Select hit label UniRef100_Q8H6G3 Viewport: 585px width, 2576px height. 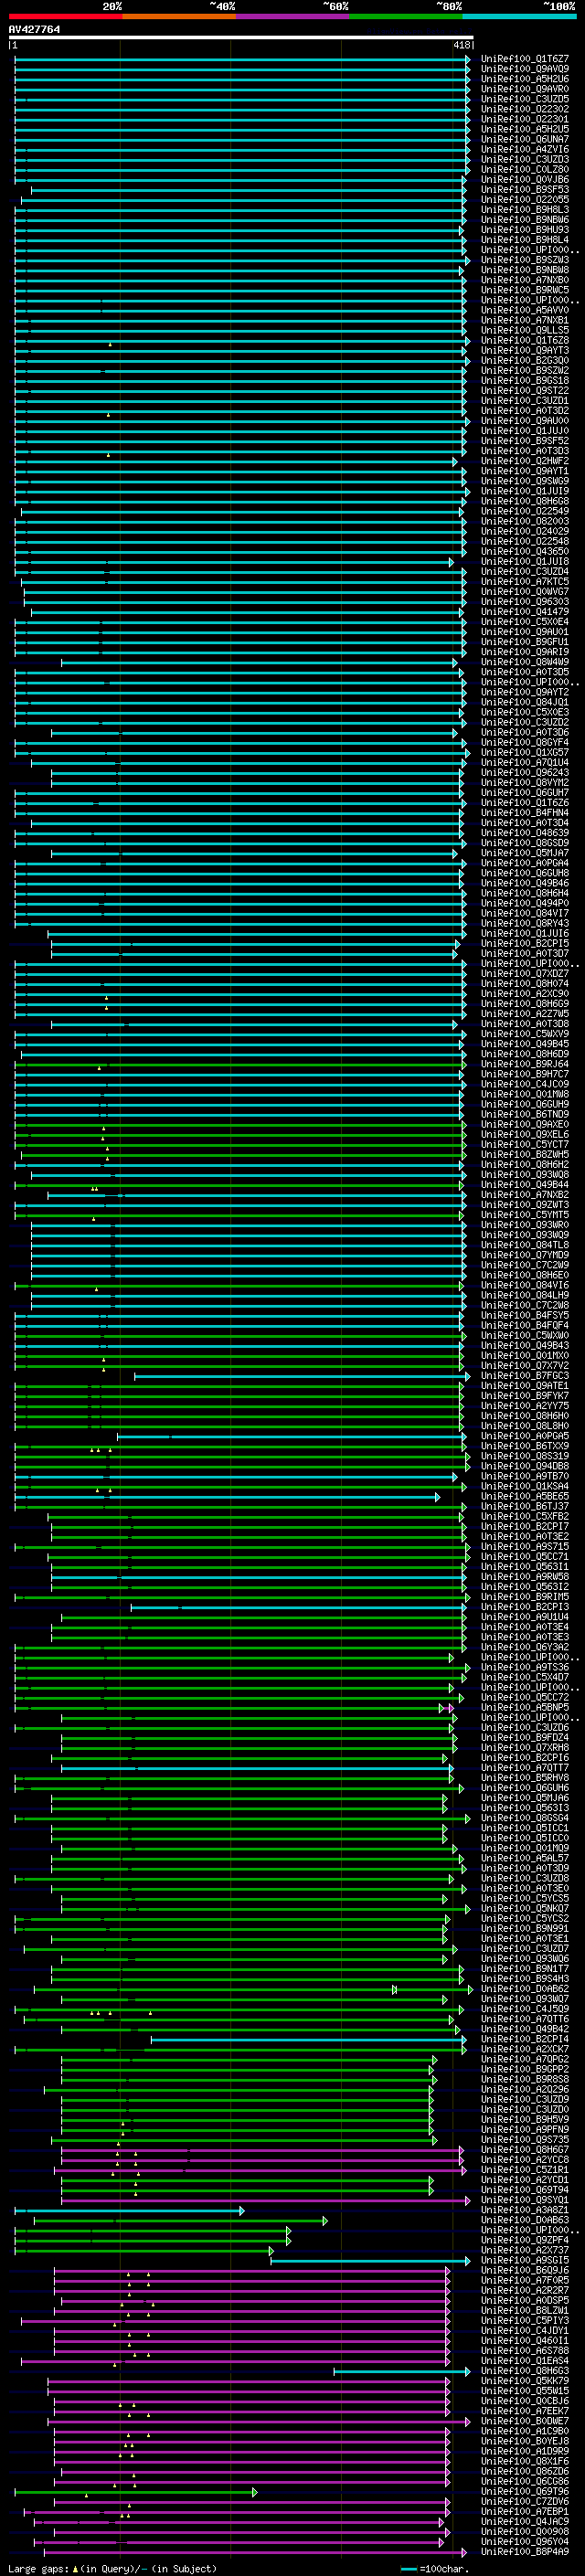[524, 2371]
